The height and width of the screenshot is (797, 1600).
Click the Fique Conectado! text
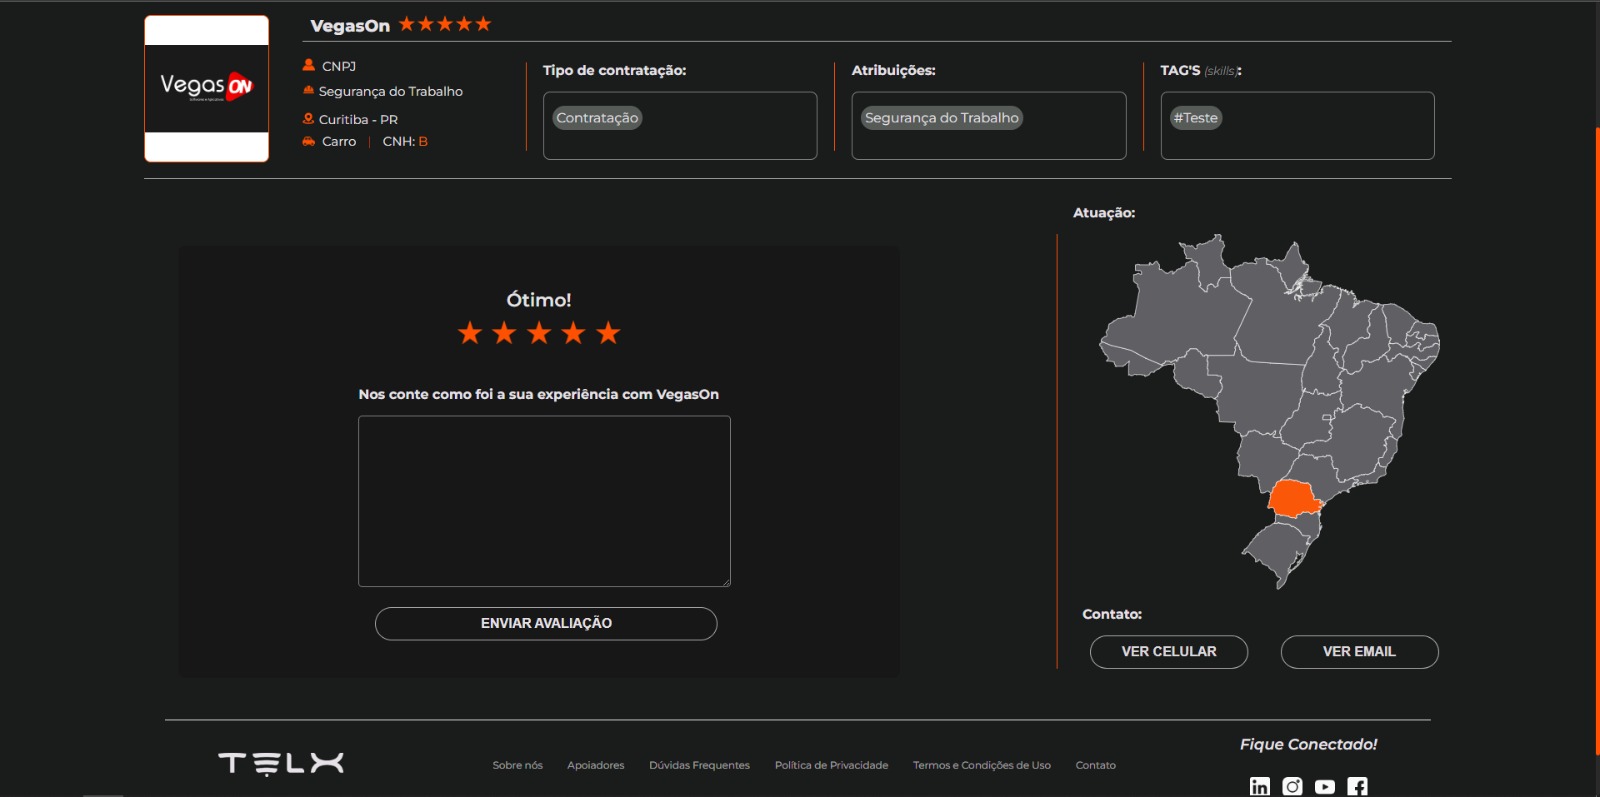point(1309,744)
